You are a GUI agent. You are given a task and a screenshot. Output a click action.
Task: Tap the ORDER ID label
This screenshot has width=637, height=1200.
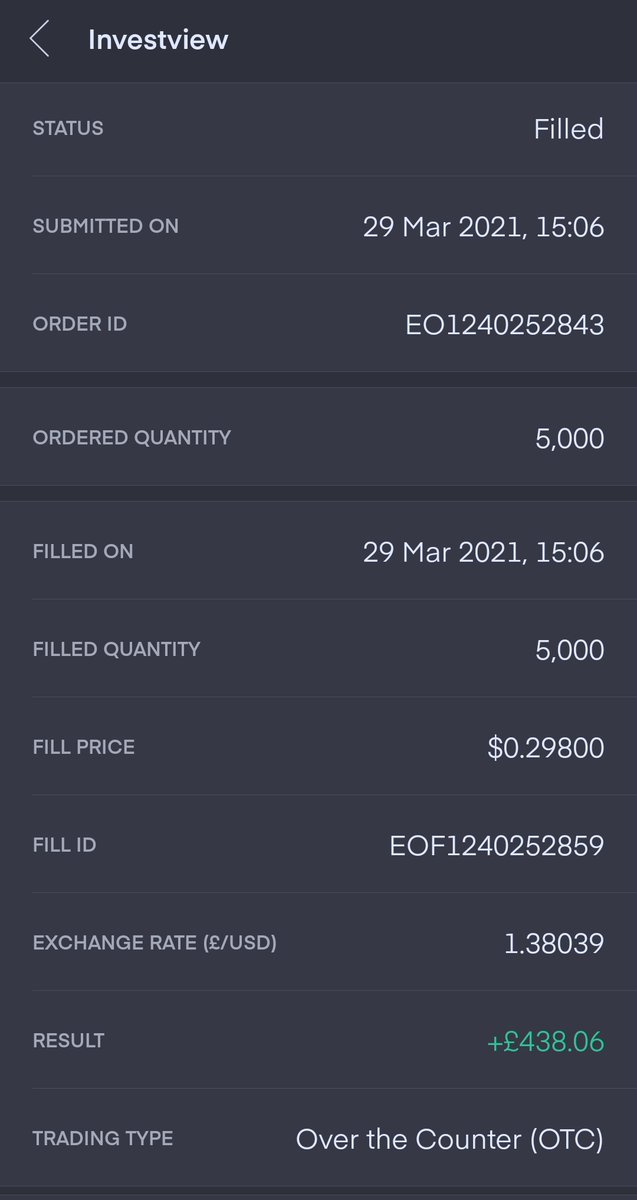tap(80, 324)
